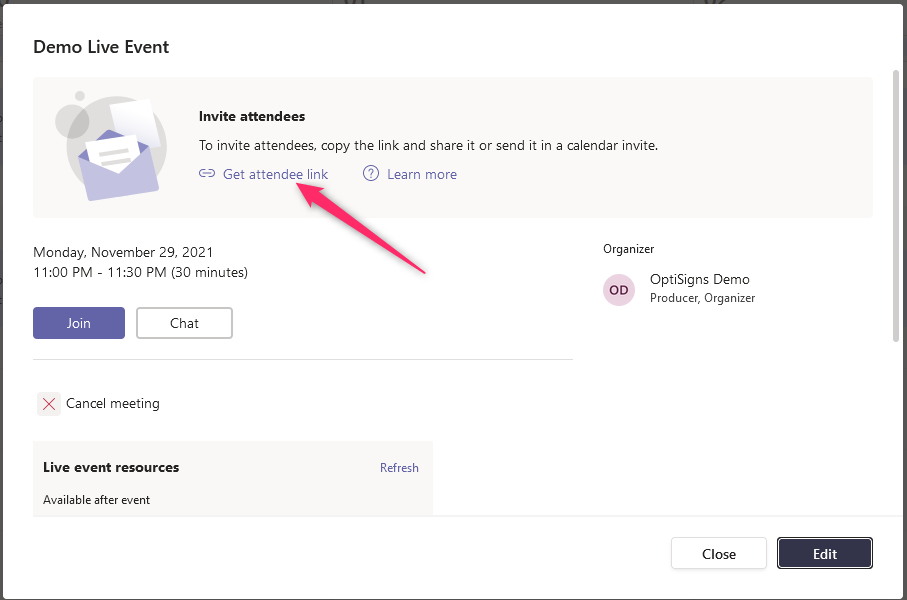The image size is (907, 600).
Task: Click the chain link icon beside Get attendee link
Action: [207, 174]
